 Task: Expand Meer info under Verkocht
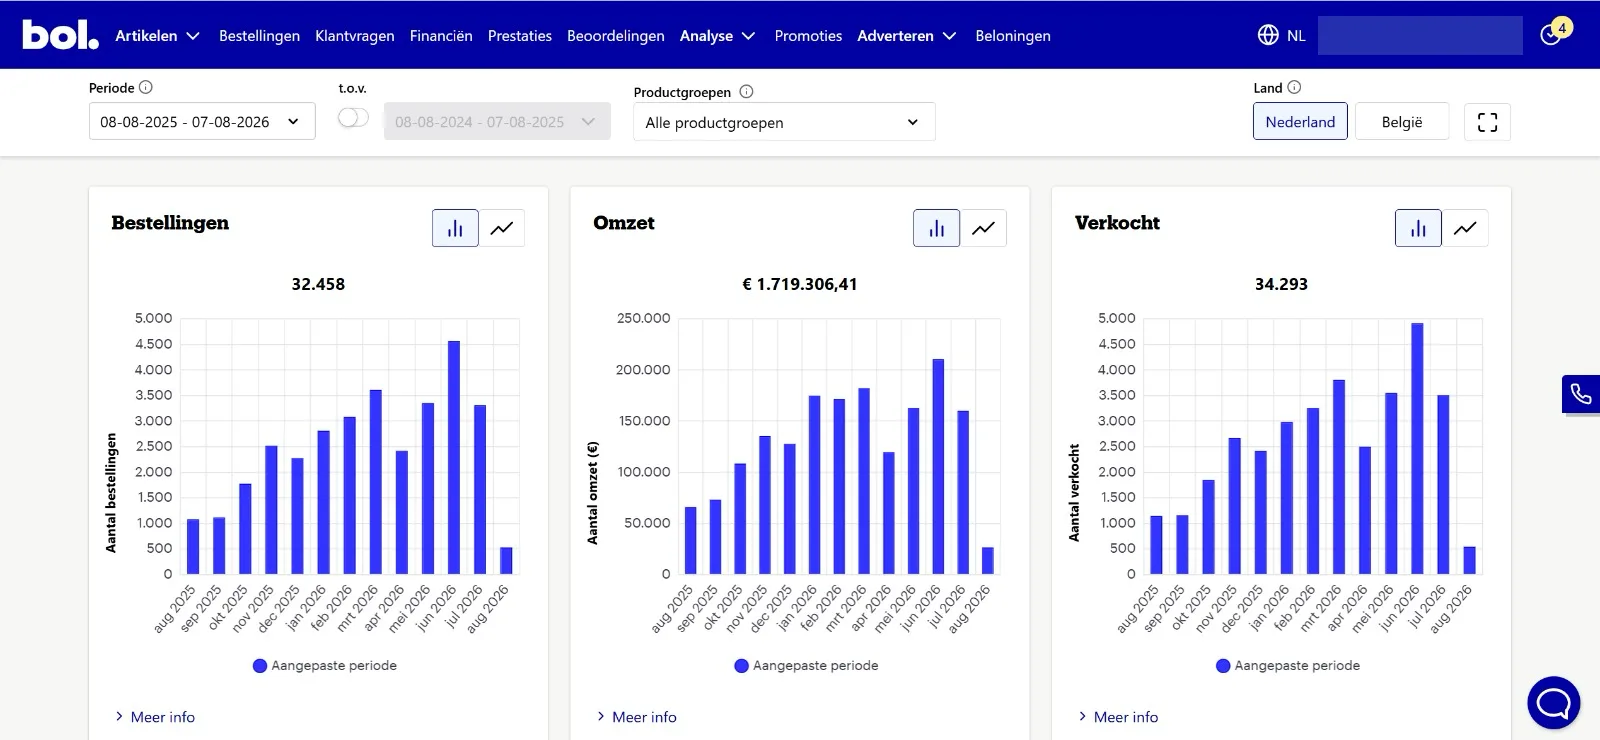pyautogui.click(x=1118, y=717)
